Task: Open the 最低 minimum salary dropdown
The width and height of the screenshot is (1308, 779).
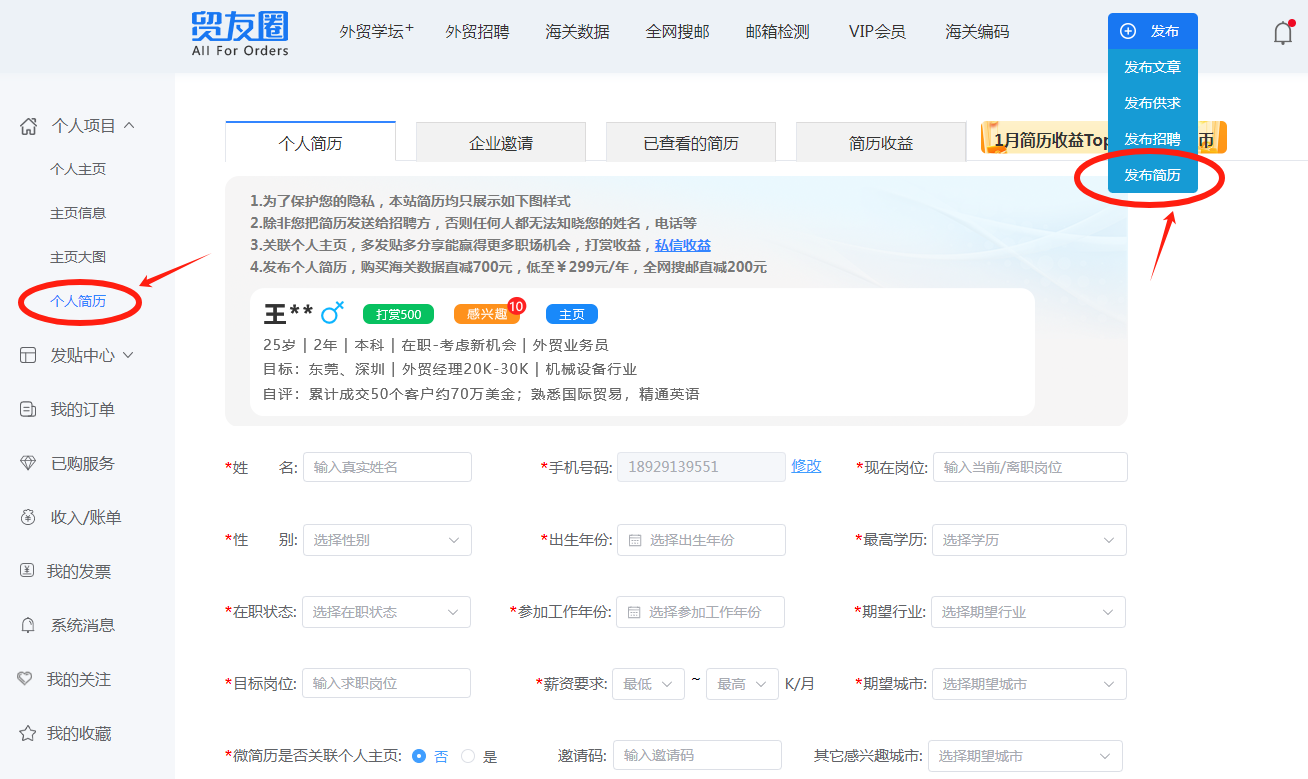Action: [648, 684]
